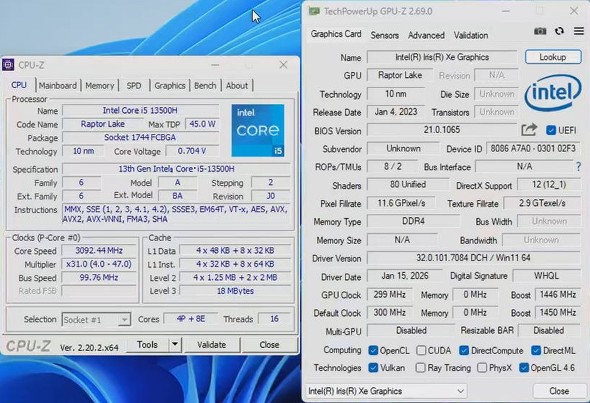Click the BIOS export share icon
This screenshot has height=403, width=590.
[529, 130]
